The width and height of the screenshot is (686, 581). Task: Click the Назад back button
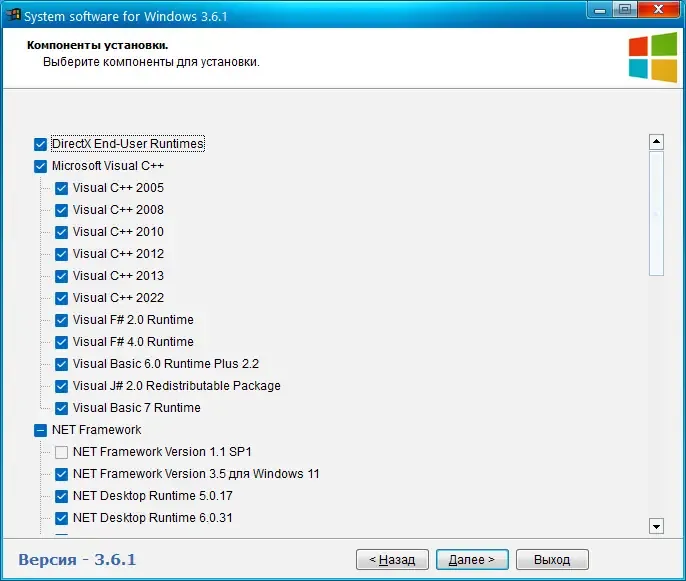(x=392, y=560)
